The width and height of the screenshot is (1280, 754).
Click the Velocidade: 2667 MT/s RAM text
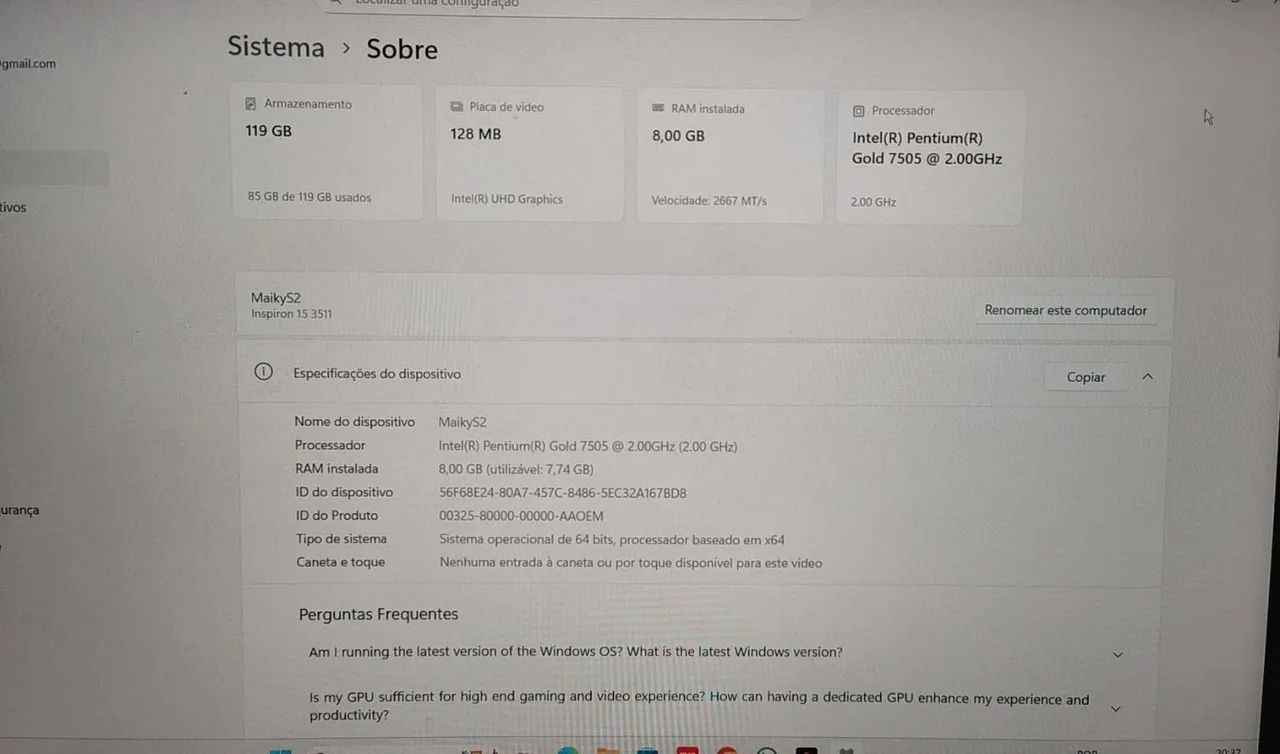709,201
